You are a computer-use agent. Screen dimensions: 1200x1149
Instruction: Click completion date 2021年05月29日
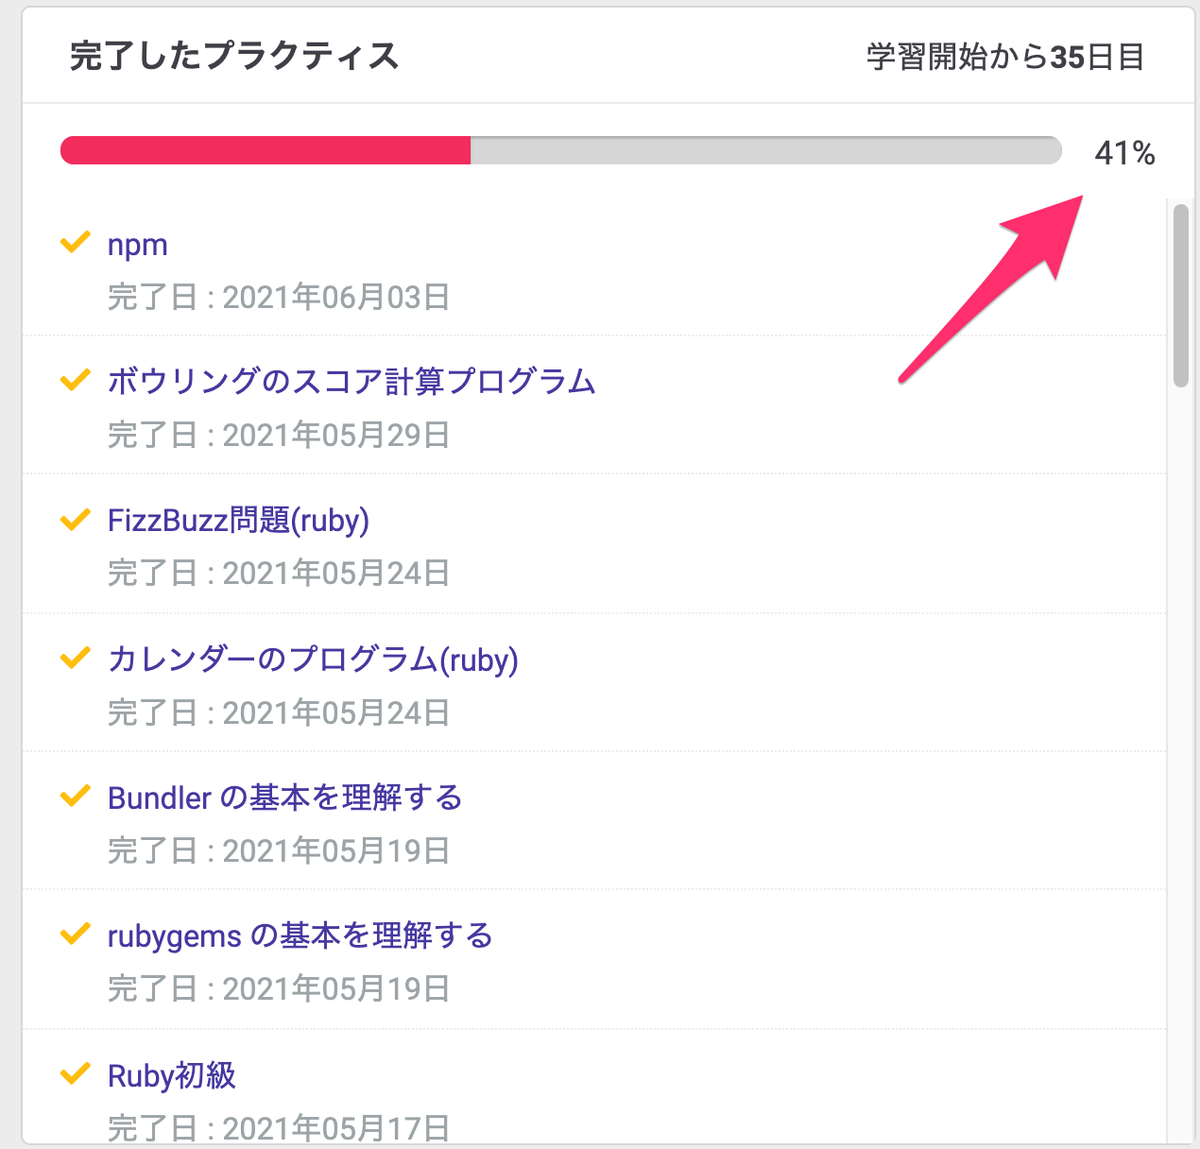336,436
